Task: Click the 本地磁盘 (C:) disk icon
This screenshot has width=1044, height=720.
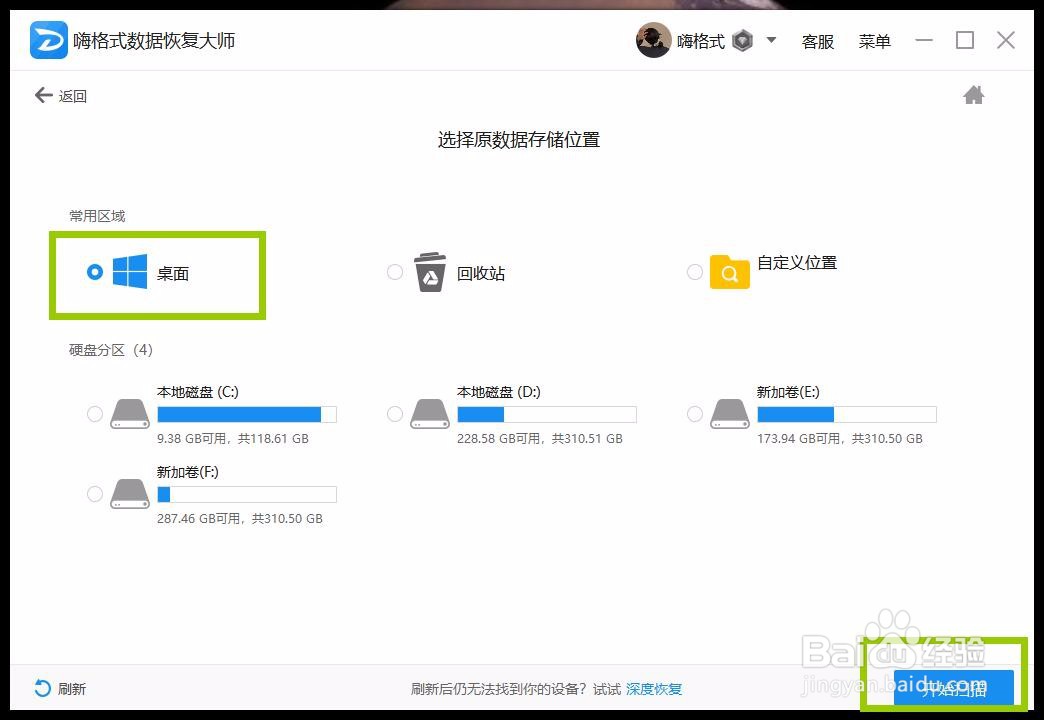Action: (129, 412)
